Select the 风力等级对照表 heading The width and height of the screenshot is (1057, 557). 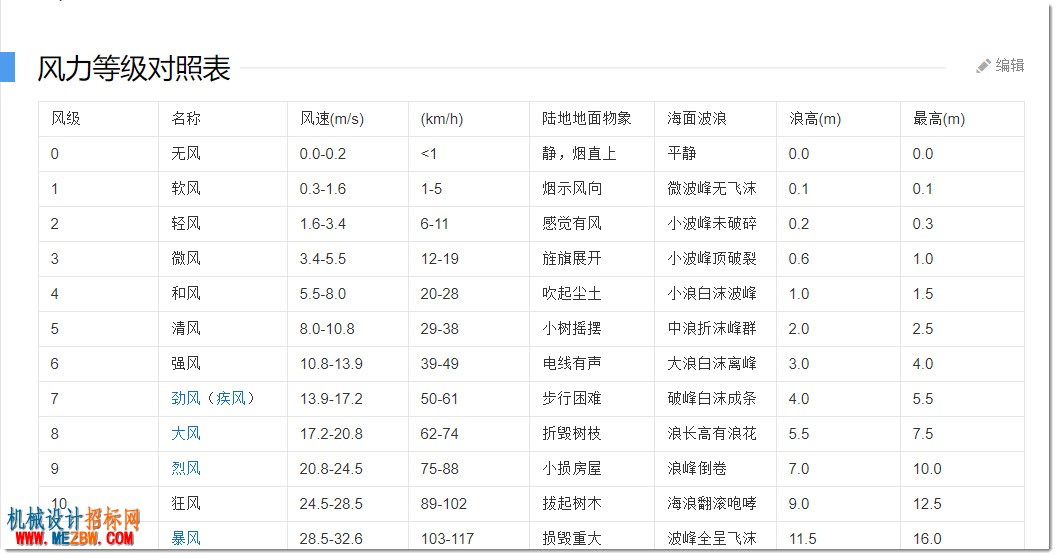[x=133, y=68]
